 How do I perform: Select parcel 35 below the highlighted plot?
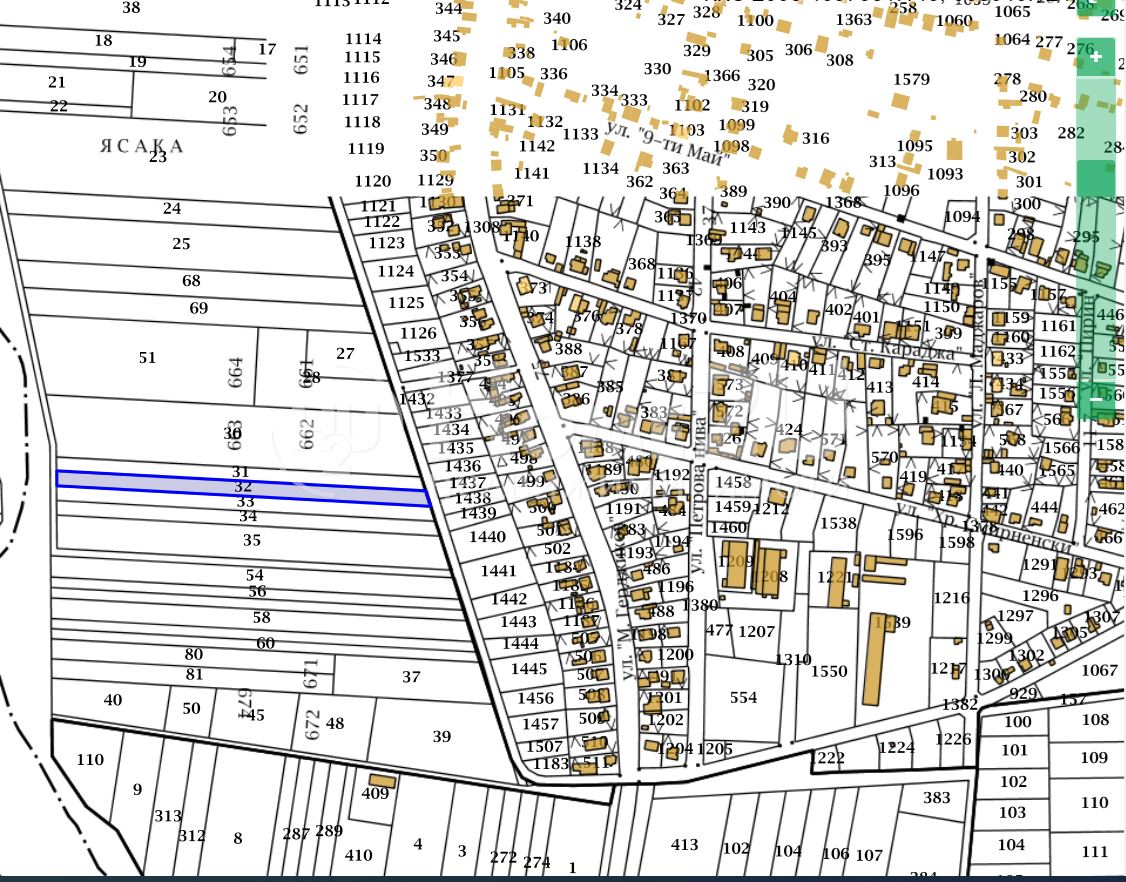point(251,540)
